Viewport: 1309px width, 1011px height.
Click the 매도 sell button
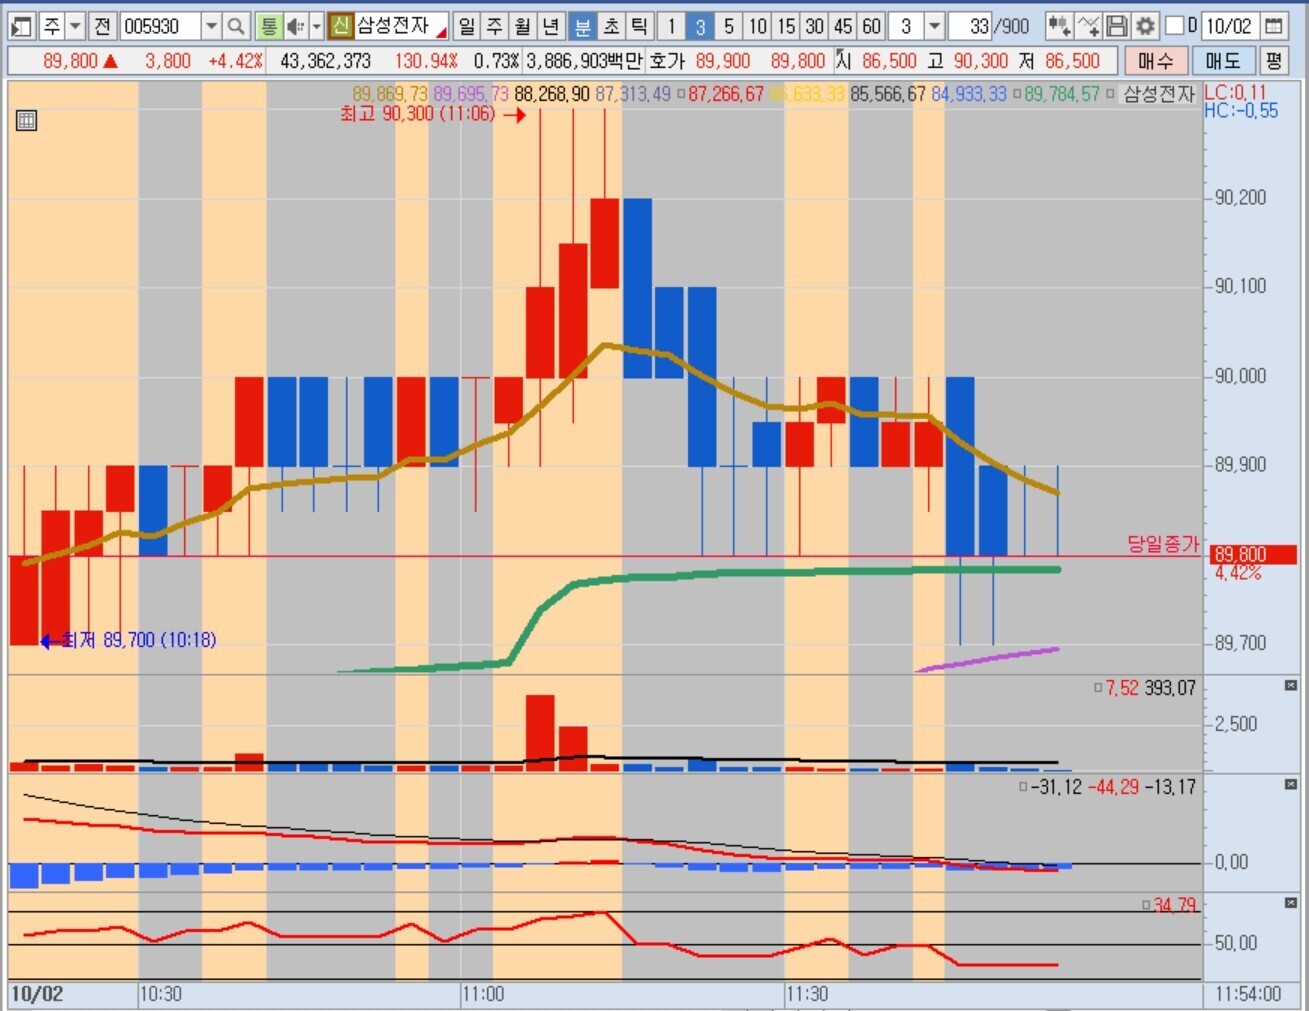click(1222, 61)
